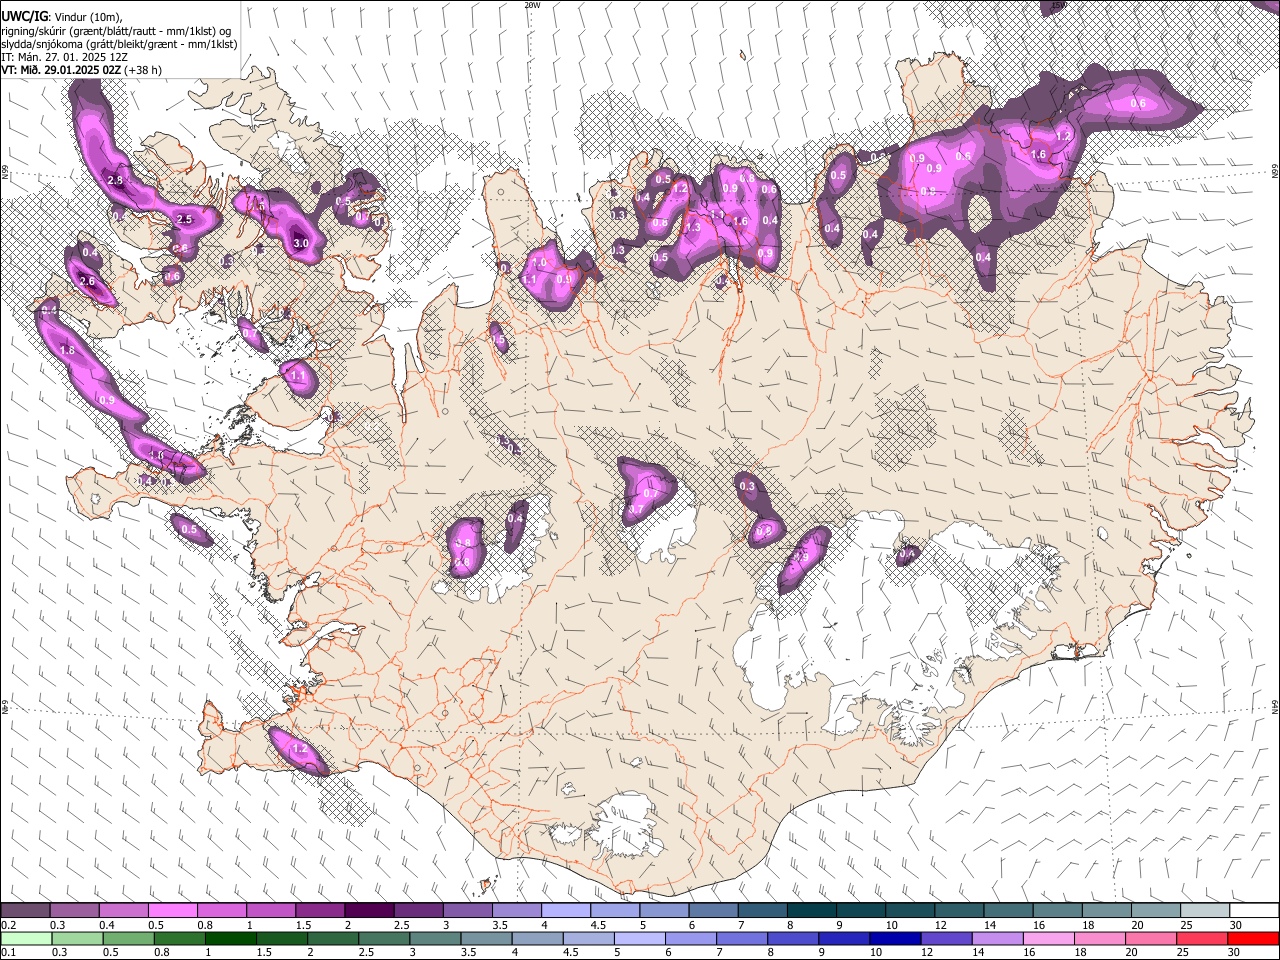Click the 'slydda/snjókoma' legend description line
The height and width of the screenshot is (960, 1280).
[119, 44]
